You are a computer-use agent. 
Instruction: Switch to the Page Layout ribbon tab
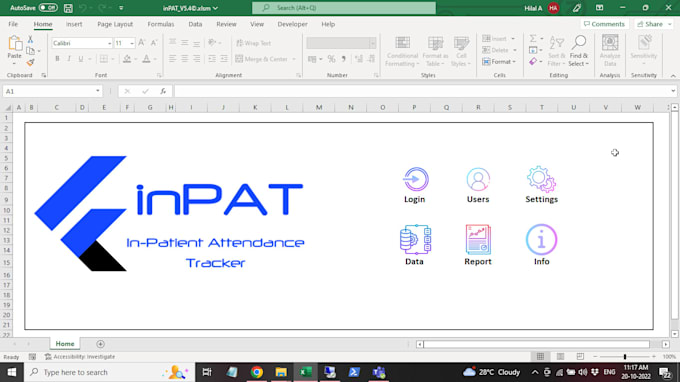point(115,24)
